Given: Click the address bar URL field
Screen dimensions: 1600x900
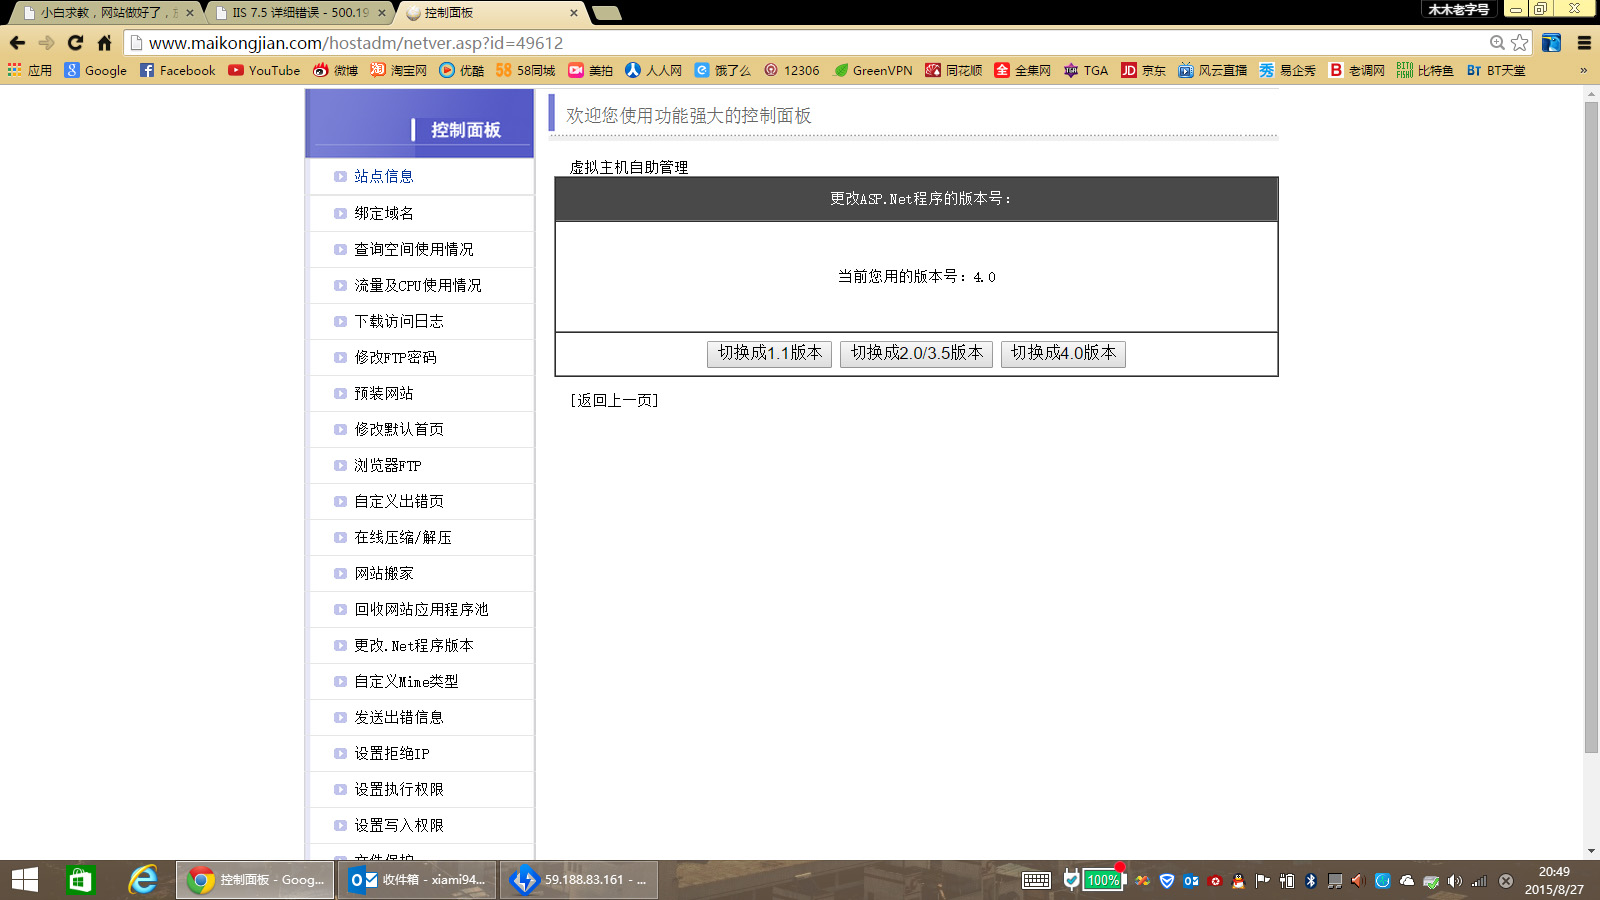Looking at the screenshot, I should [800, 43].
